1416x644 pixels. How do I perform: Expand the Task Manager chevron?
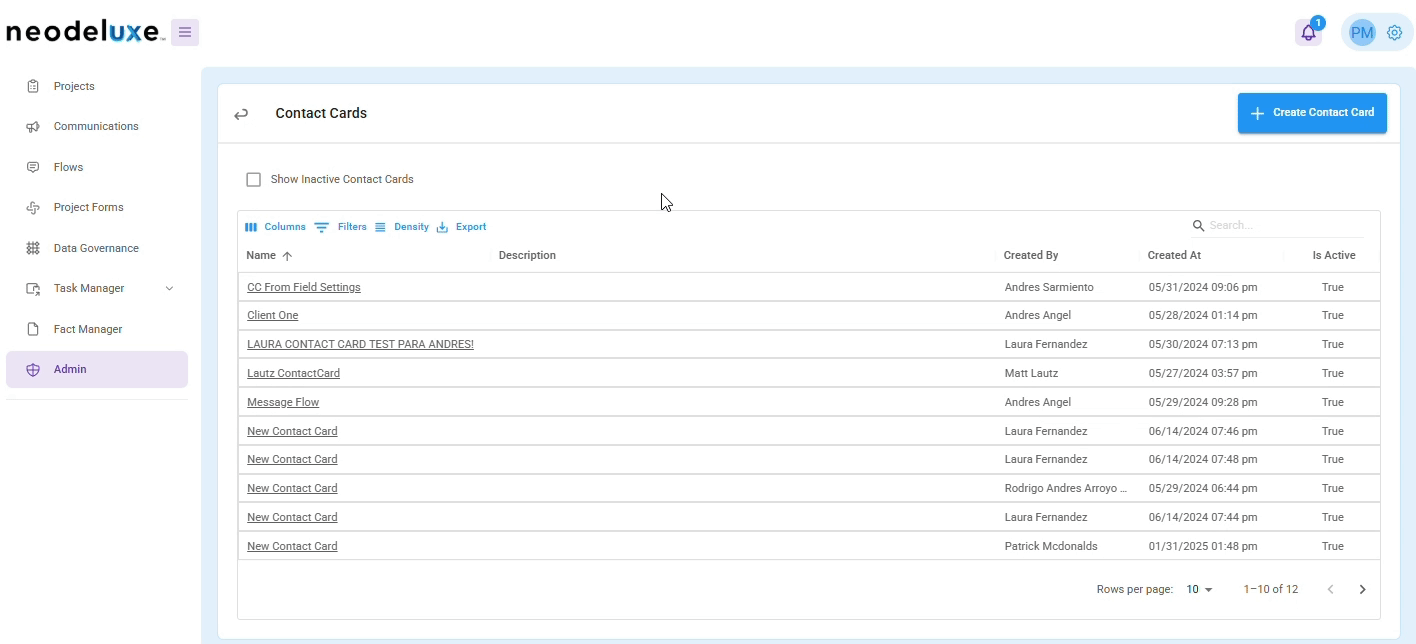pos(169,289)
